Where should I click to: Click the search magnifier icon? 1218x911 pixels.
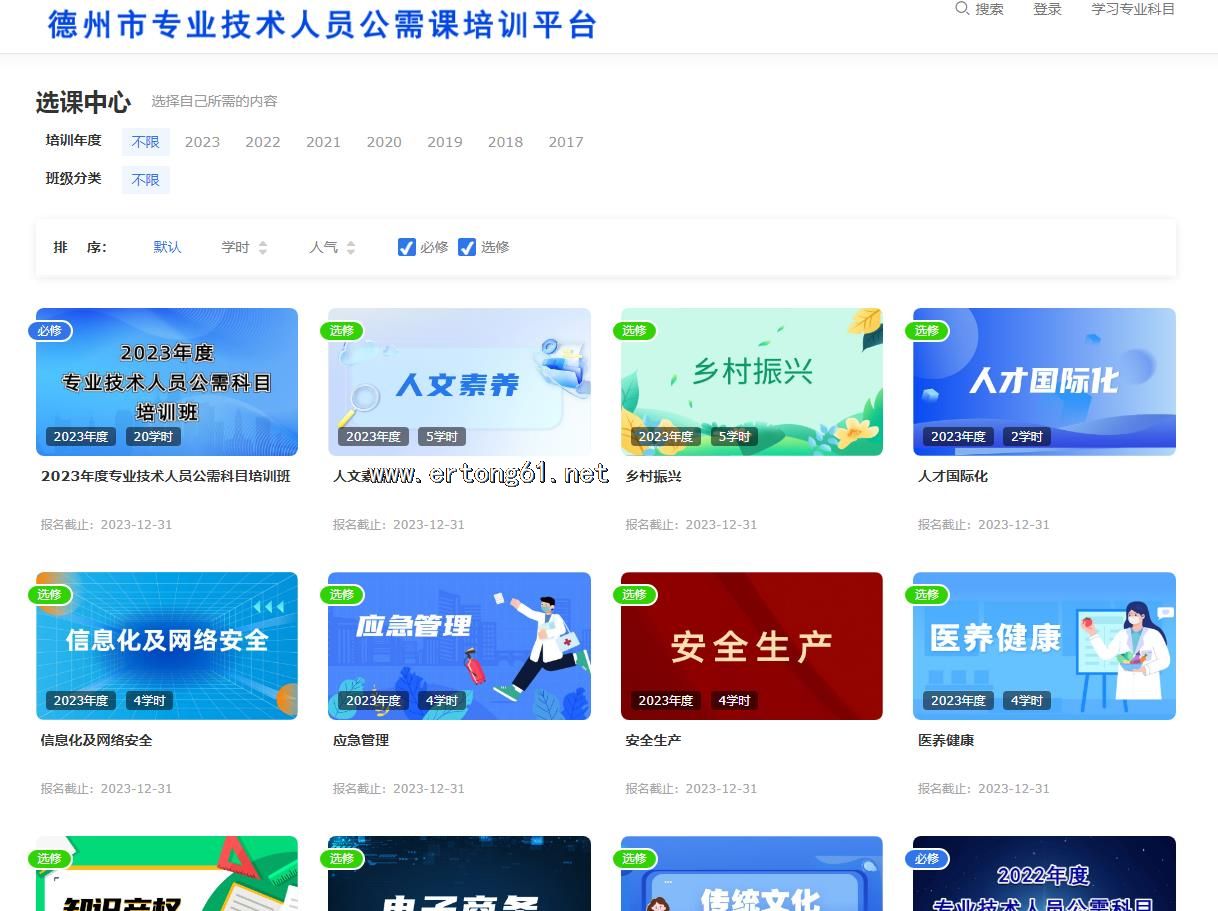pyautogui.click(x=962, y=9)
